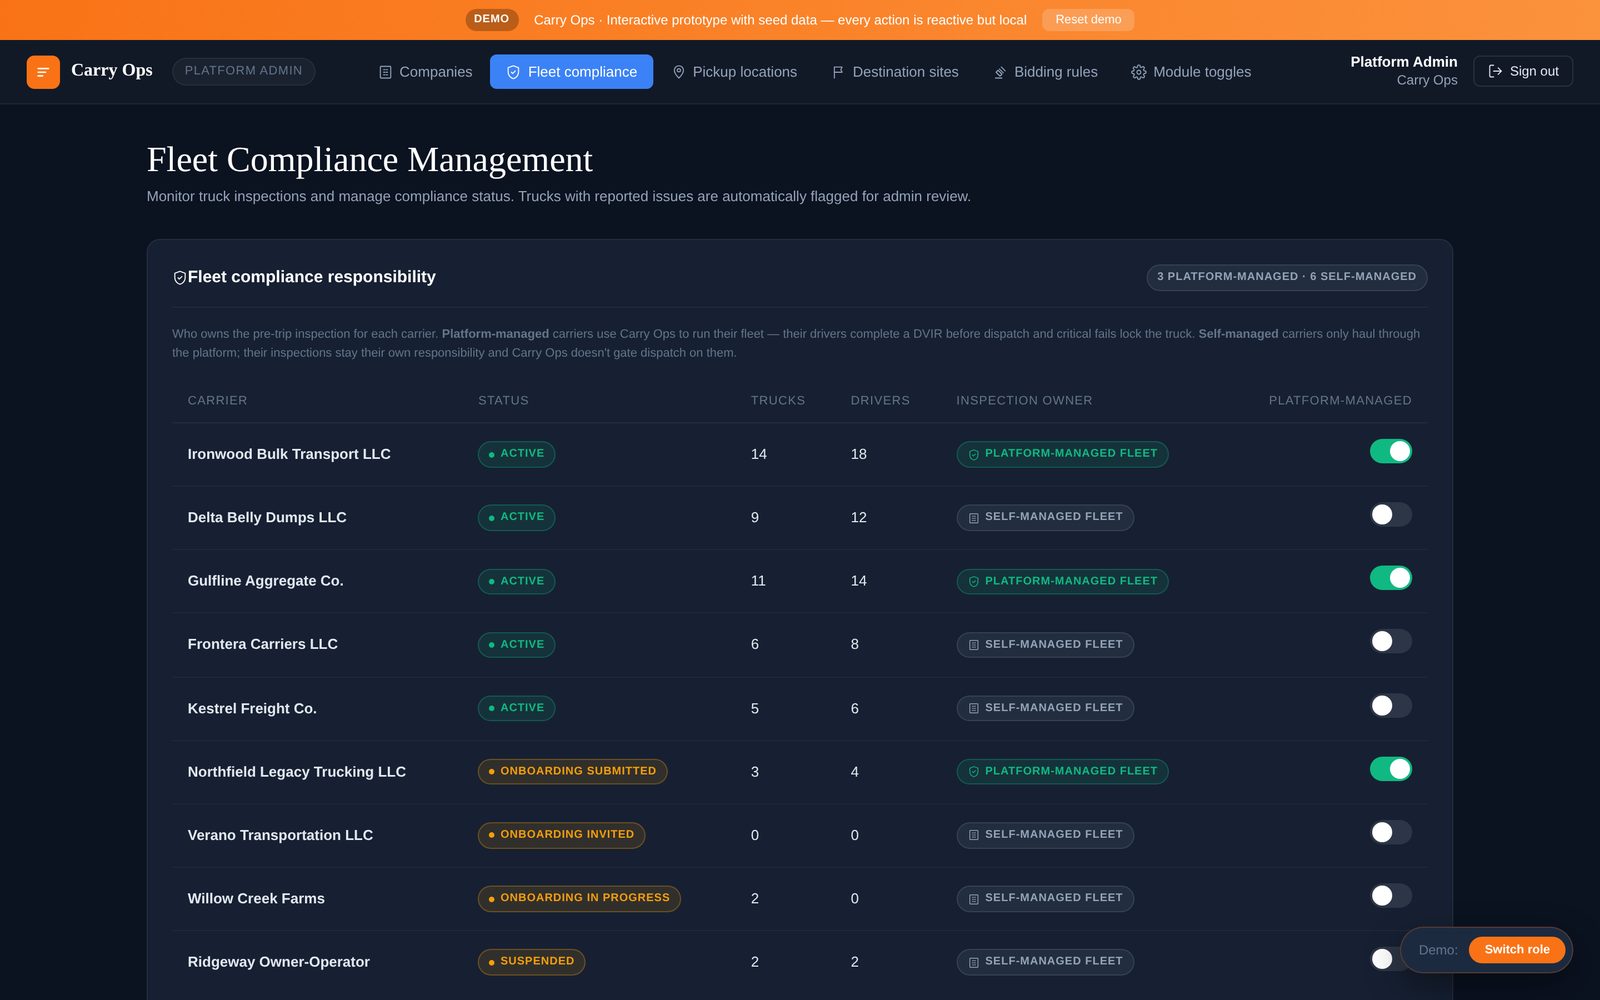Click the building icon in Frontera Carriers' Self-managed badge
The height and width of the screenshot is (1000, 1600).
[973, 645]
